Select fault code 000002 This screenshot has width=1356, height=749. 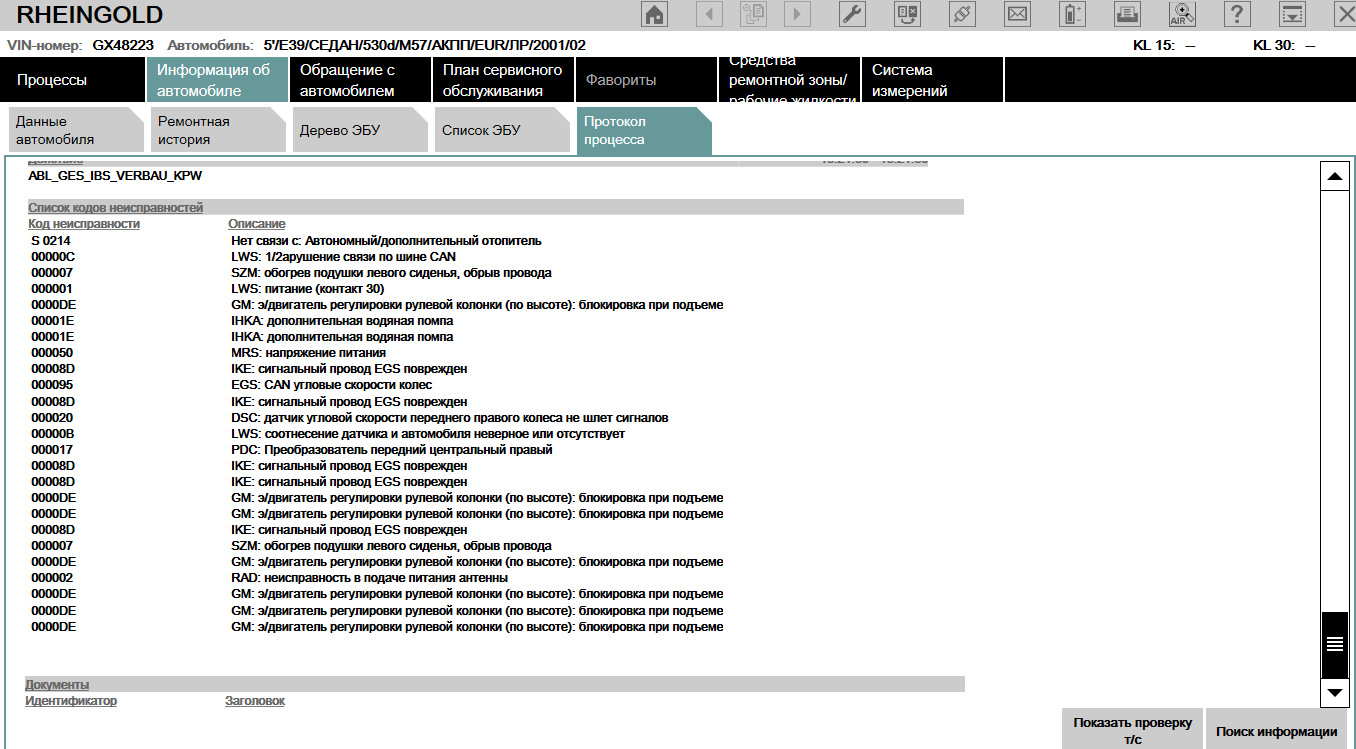click(x=52, y=577)
